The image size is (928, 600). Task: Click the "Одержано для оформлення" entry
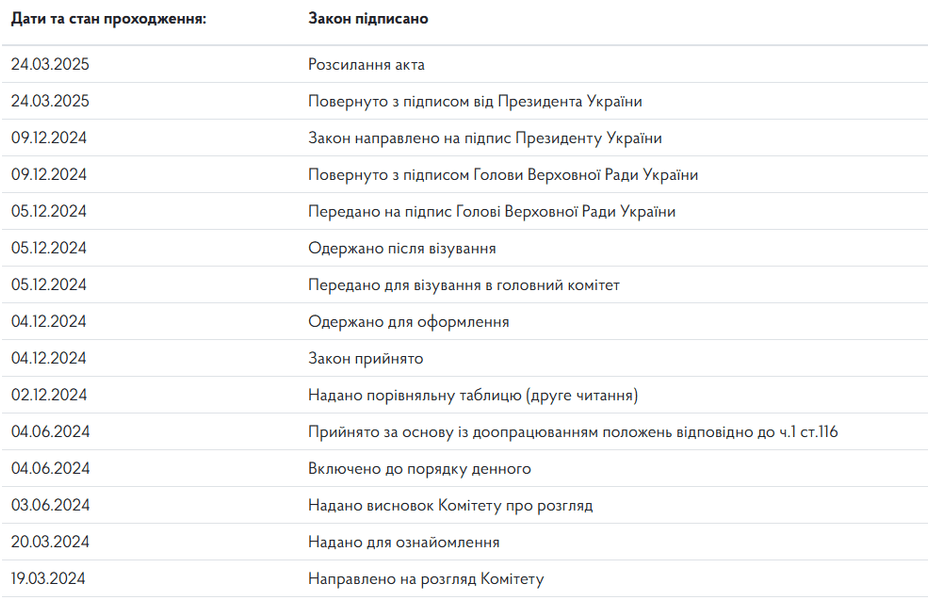tap(408, 322)
